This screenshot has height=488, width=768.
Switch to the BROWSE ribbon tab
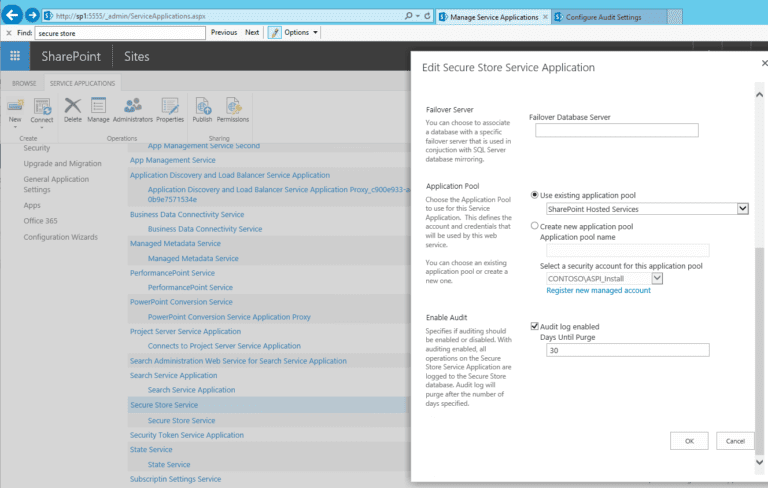point(24,83)
